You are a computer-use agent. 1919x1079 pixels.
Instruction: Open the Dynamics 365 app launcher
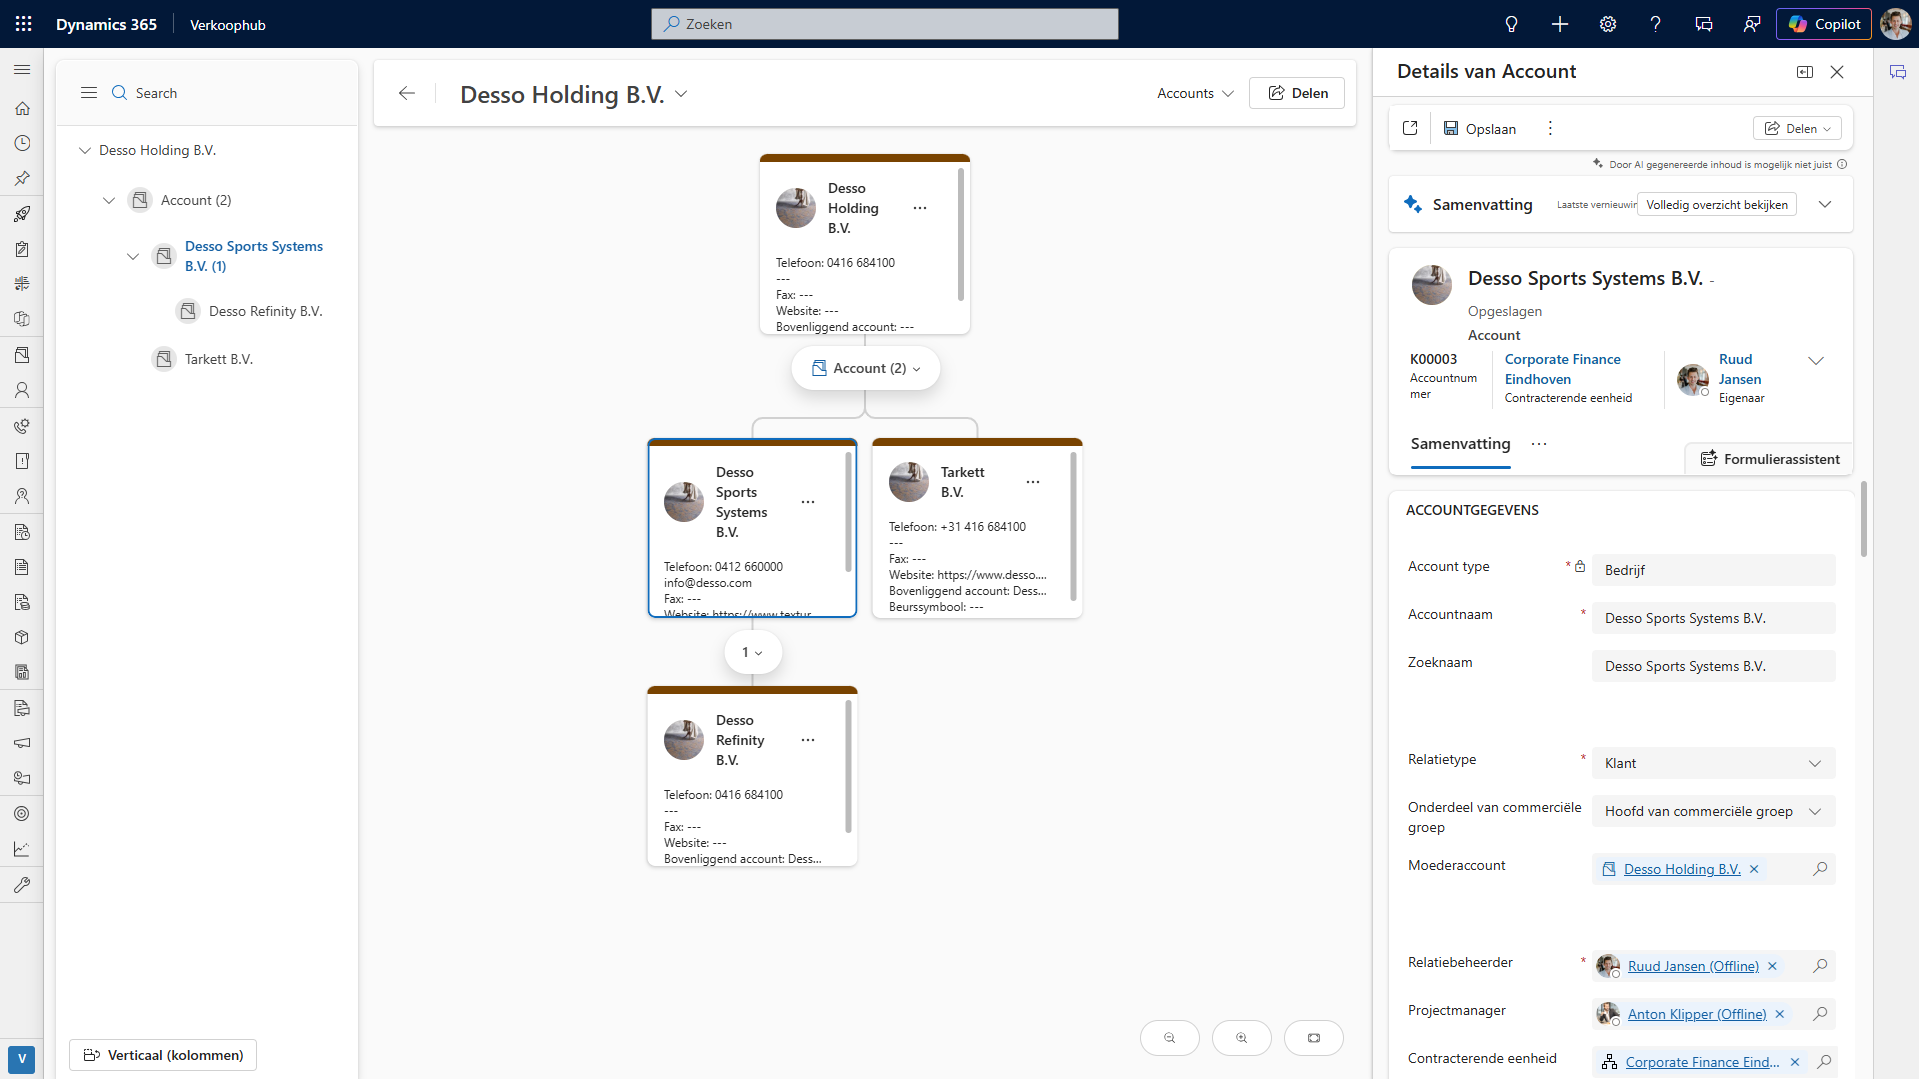24,24
